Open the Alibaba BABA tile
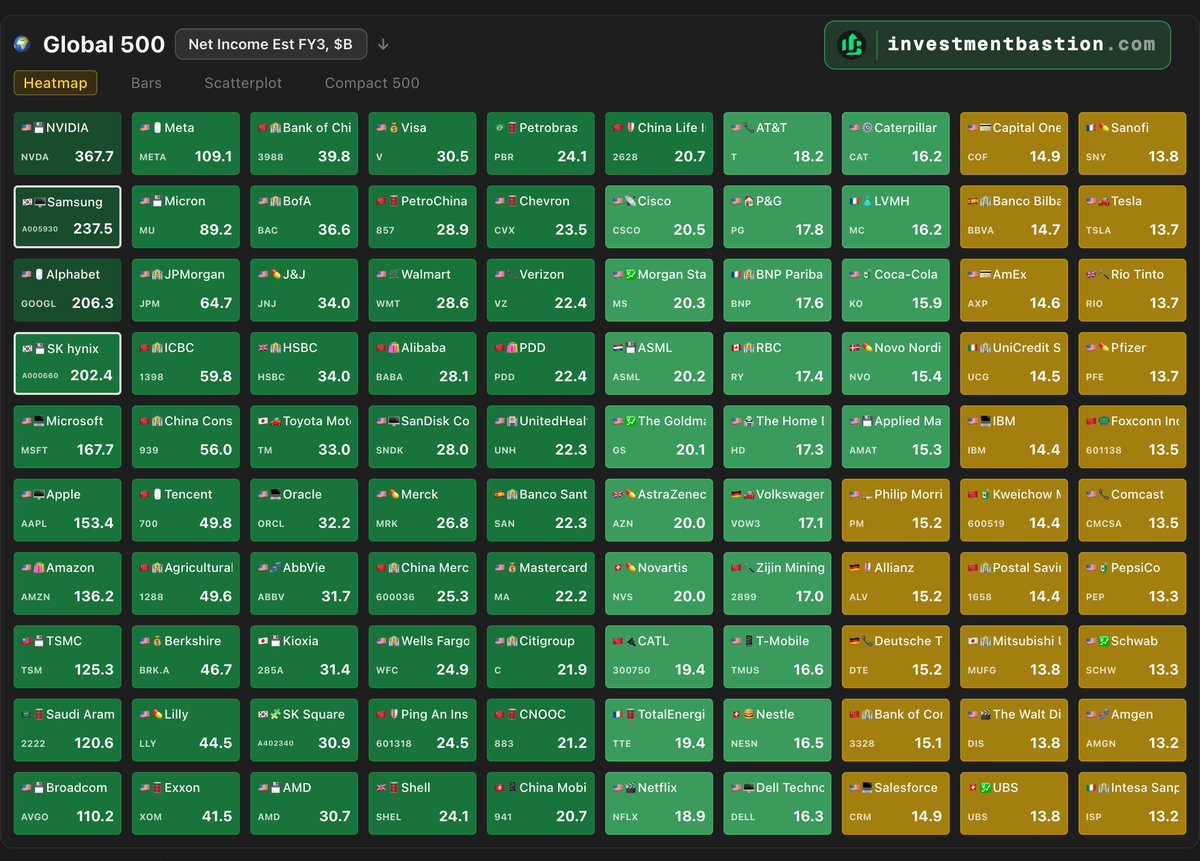The image size is (1200, 861). point(422,363)
